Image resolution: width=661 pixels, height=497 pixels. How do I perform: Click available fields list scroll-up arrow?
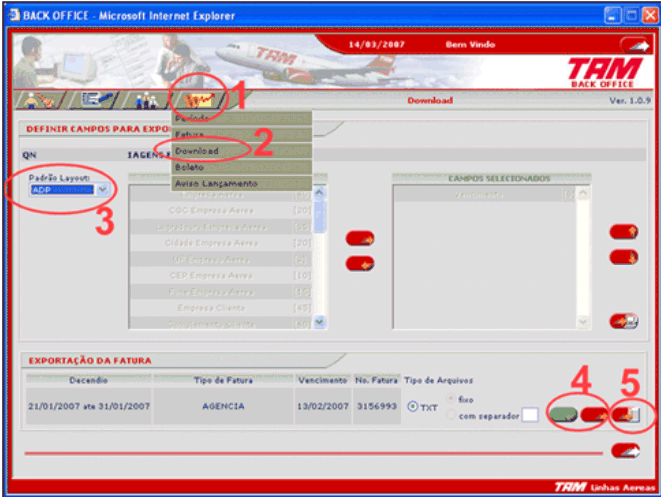320,193
